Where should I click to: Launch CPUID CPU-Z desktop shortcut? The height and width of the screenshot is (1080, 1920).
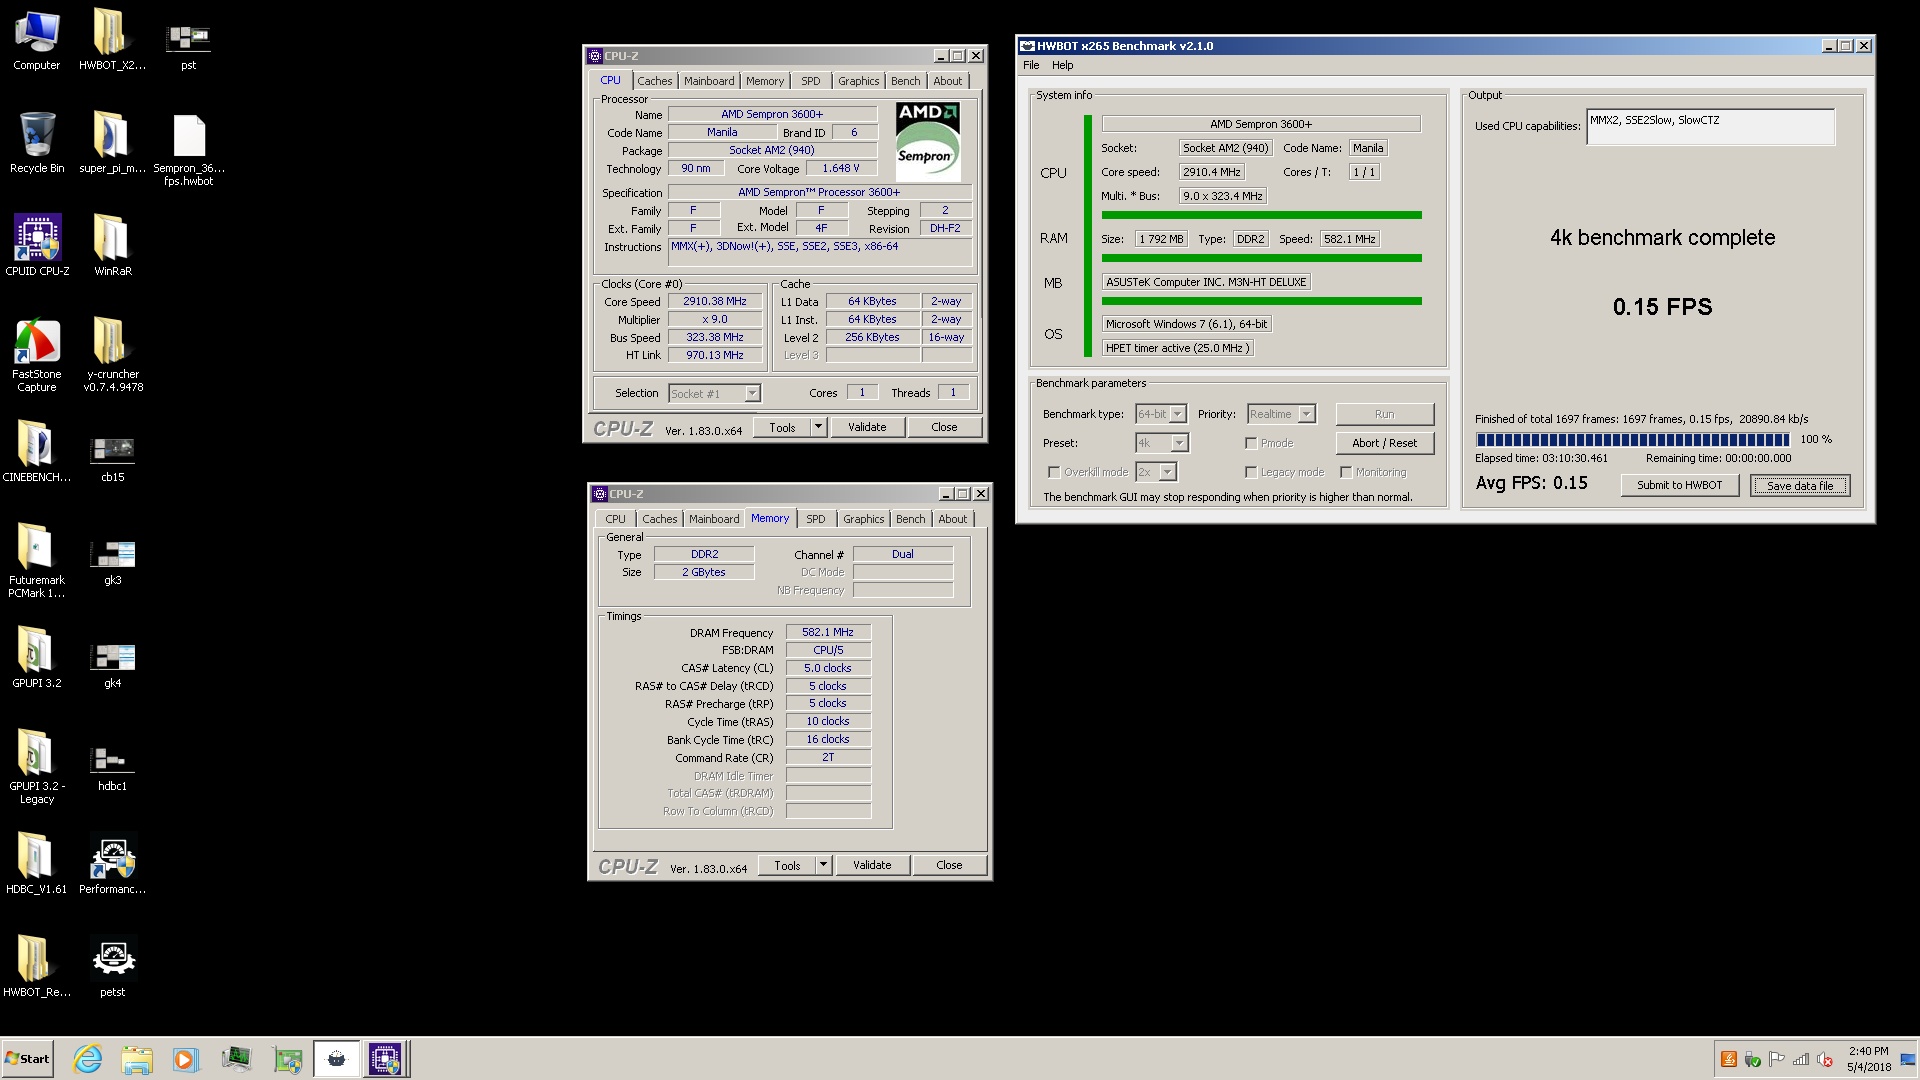pos(37,246)
